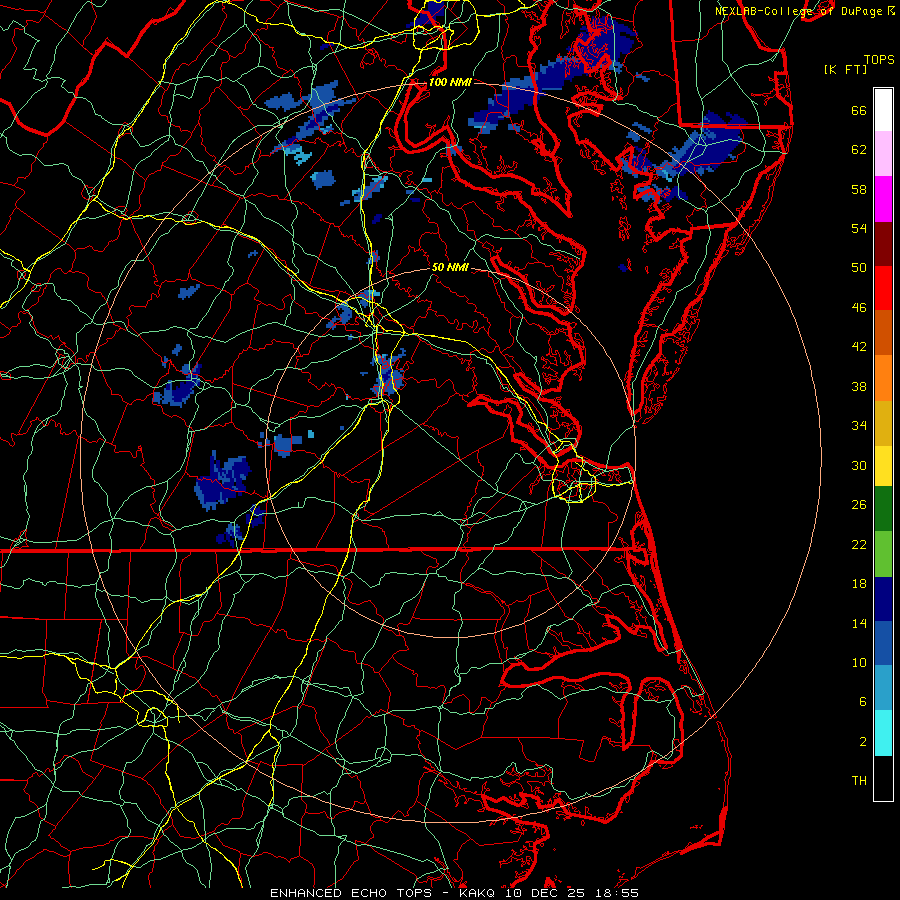Click the "18" legend value
Screen dimensions: 900x900
859,584
